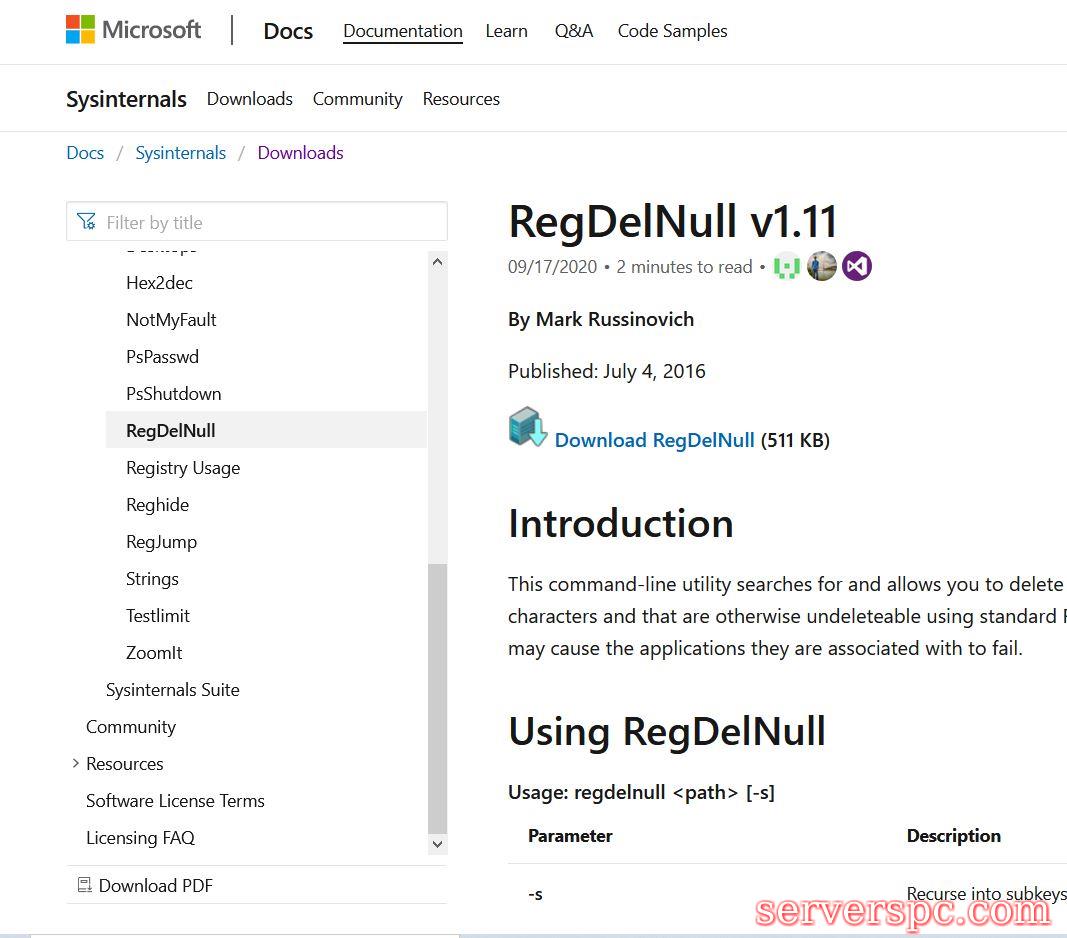Viewport: 1067px width, 938px height.
Task: Focus the Filter by title input
Action: coord(270,222)
